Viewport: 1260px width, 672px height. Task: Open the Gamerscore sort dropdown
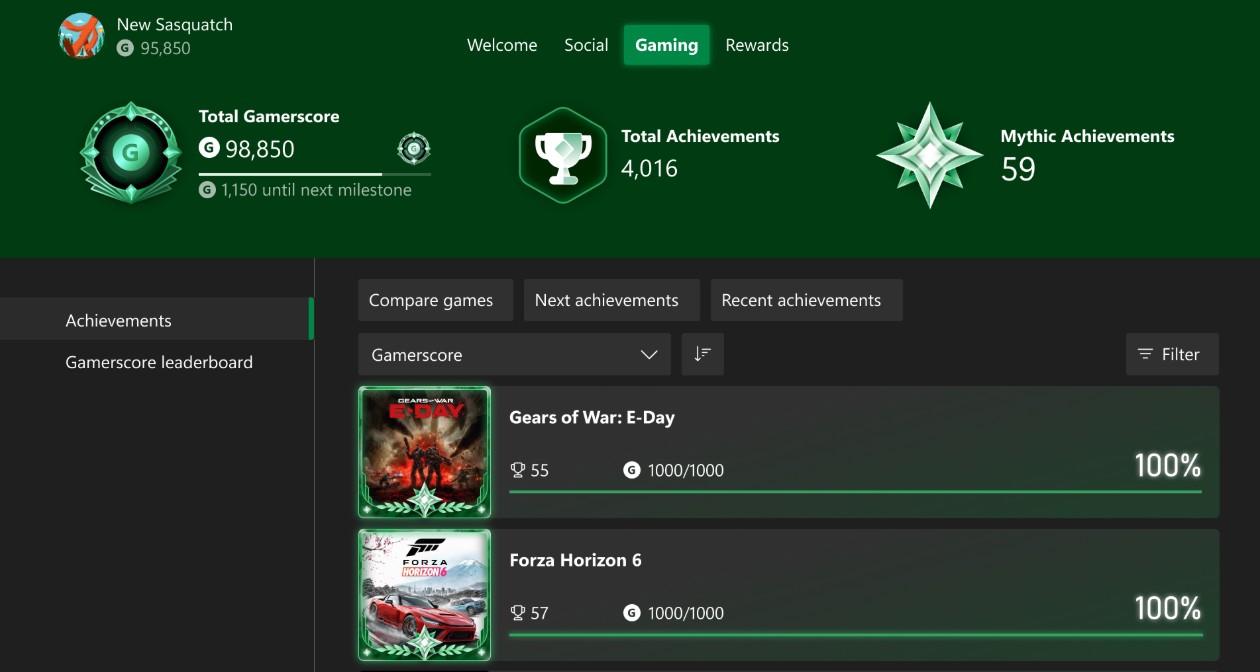coord(514,354)
